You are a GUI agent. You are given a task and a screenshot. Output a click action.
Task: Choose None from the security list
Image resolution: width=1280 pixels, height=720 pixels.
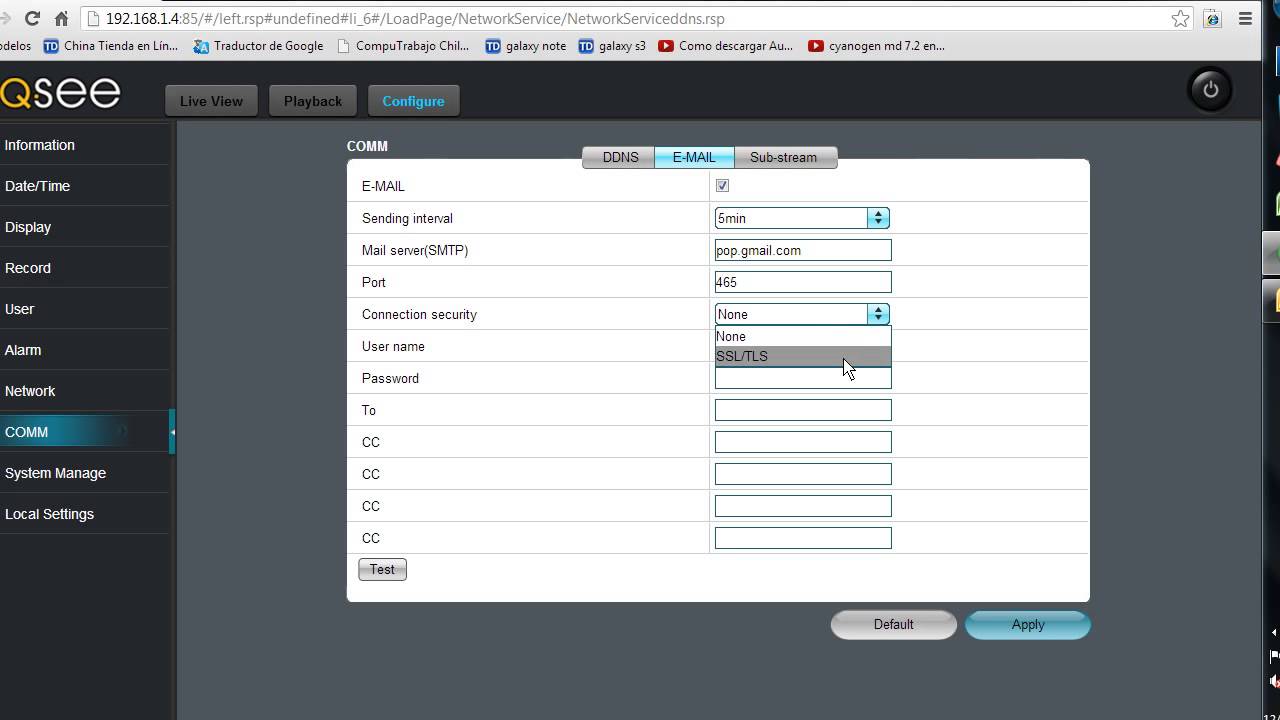pos(803,337)
